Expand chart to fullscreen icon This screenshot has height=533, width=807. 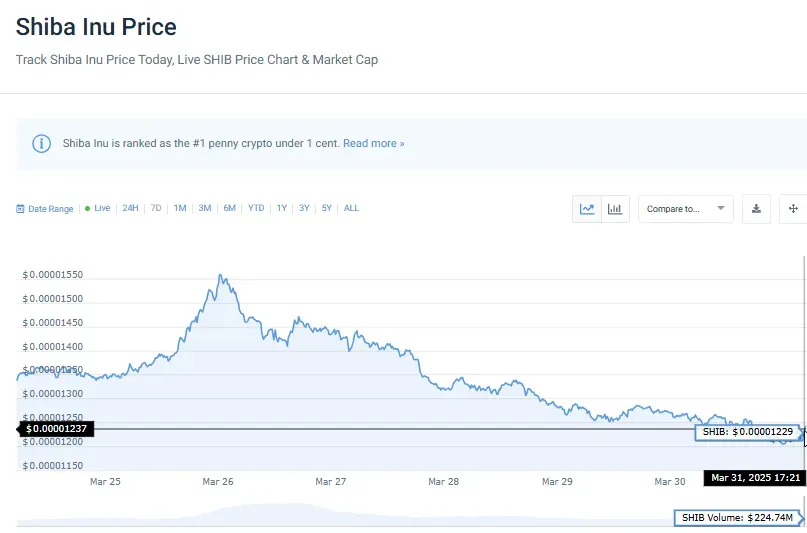tap(793, 209)
